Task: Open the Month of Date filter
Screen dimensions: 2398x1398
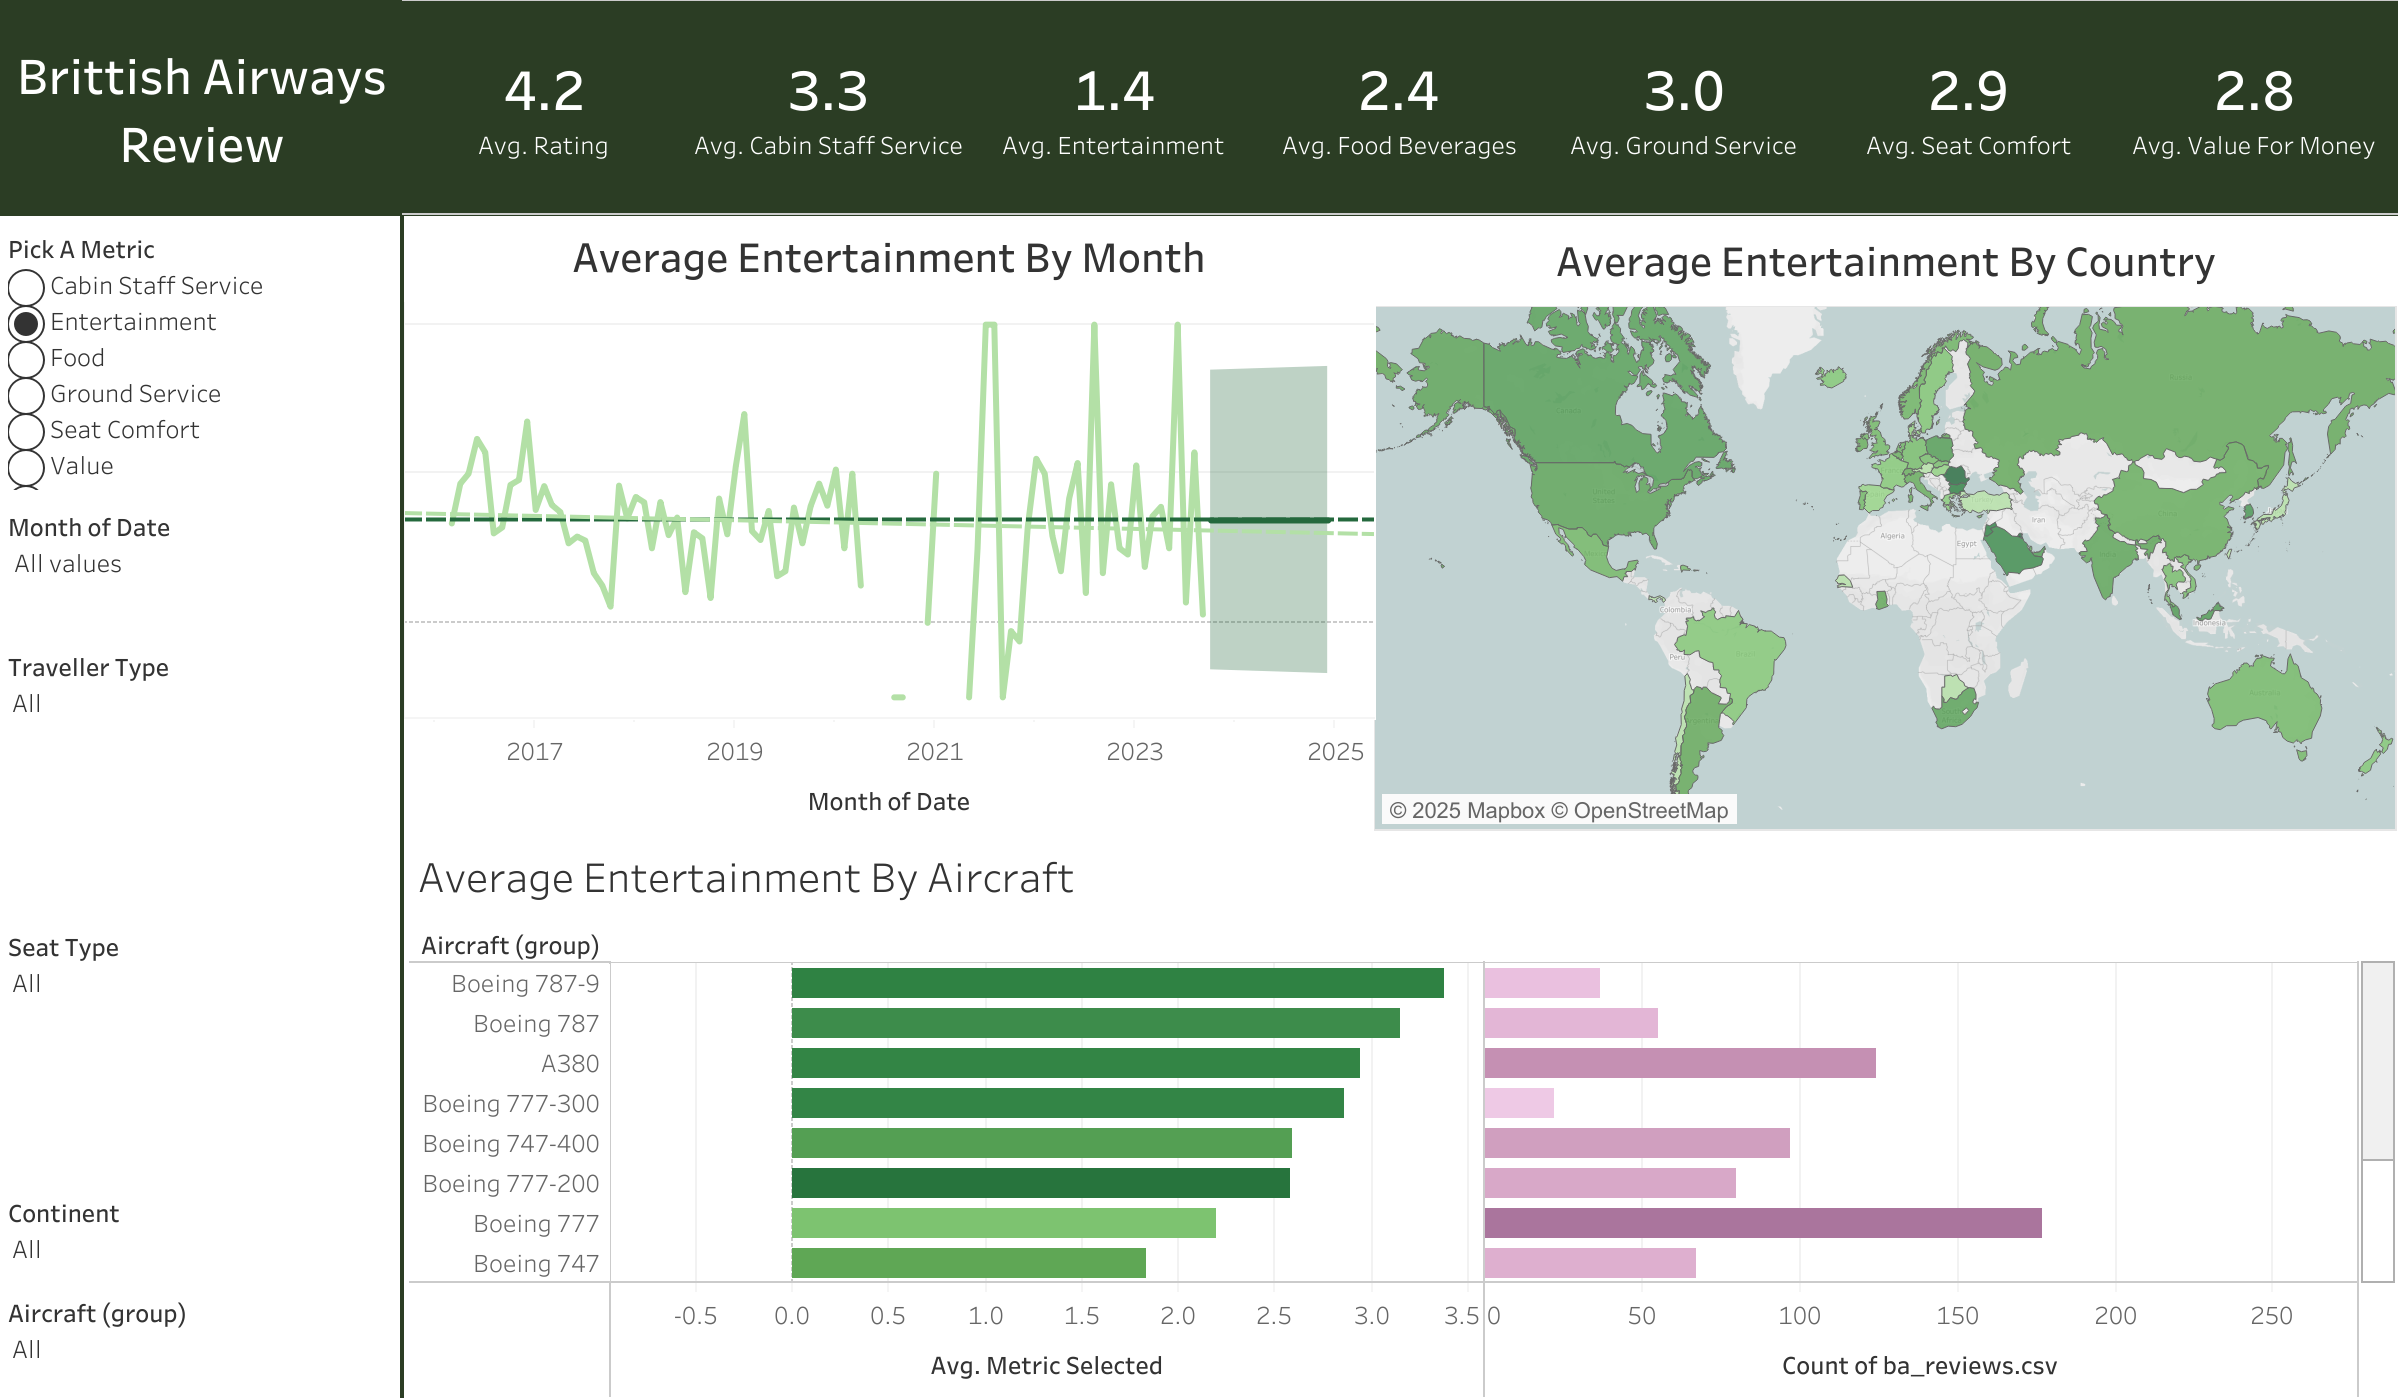Action: 68,564
